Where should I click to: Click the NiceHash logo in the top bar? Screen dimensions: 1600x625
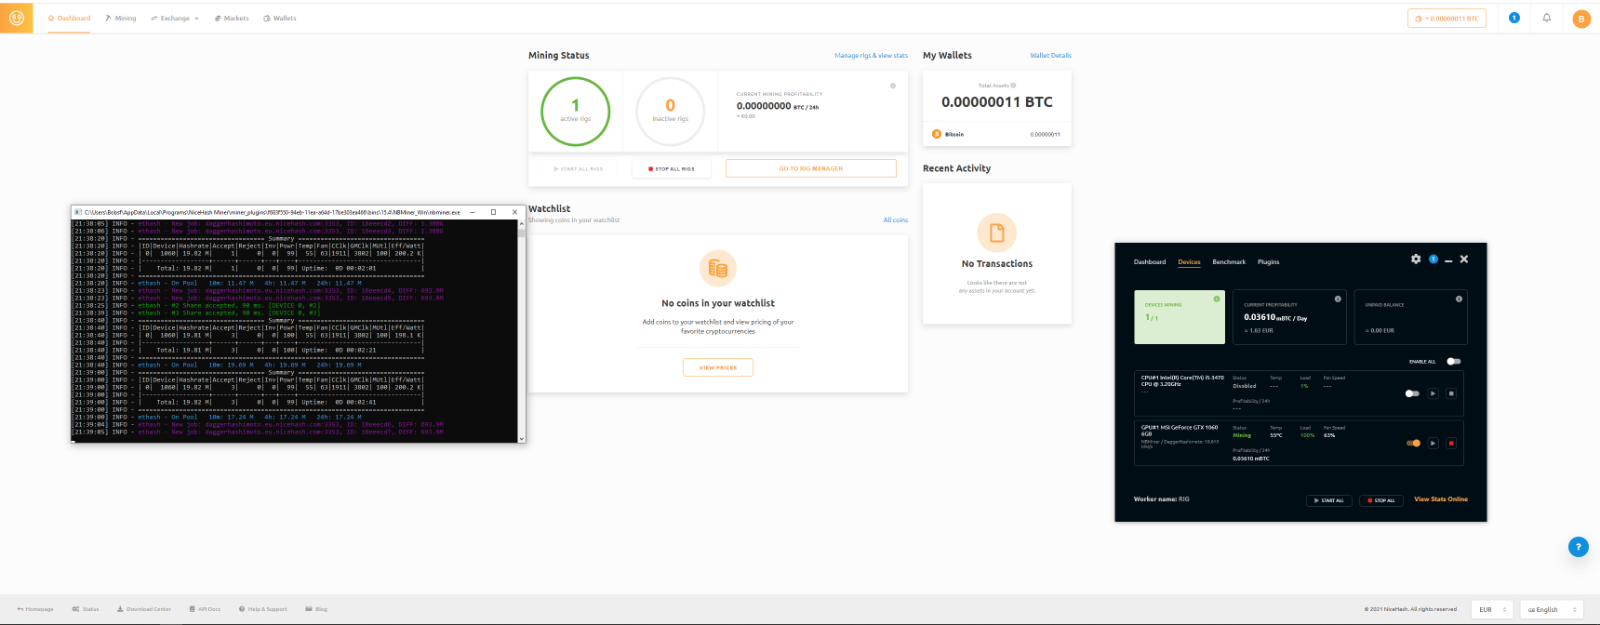tap(16, 17)
